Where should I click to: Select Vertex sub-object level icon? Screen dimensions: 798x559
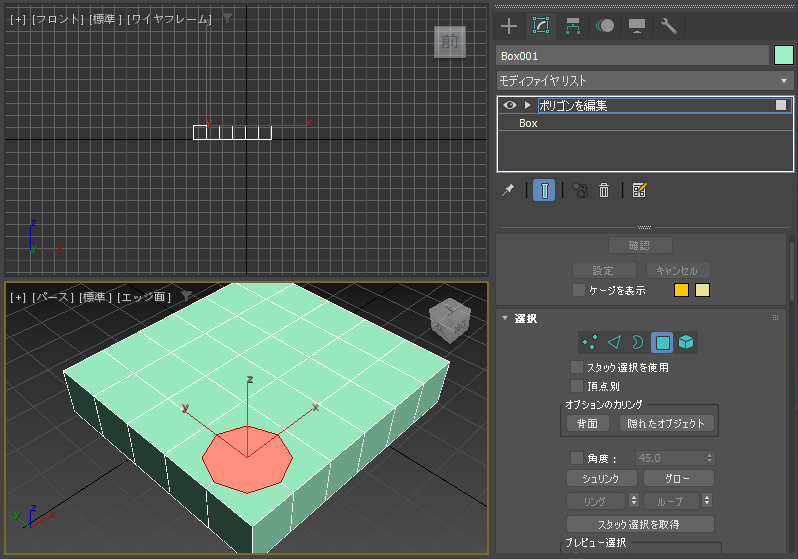click(x=590, y=342)
